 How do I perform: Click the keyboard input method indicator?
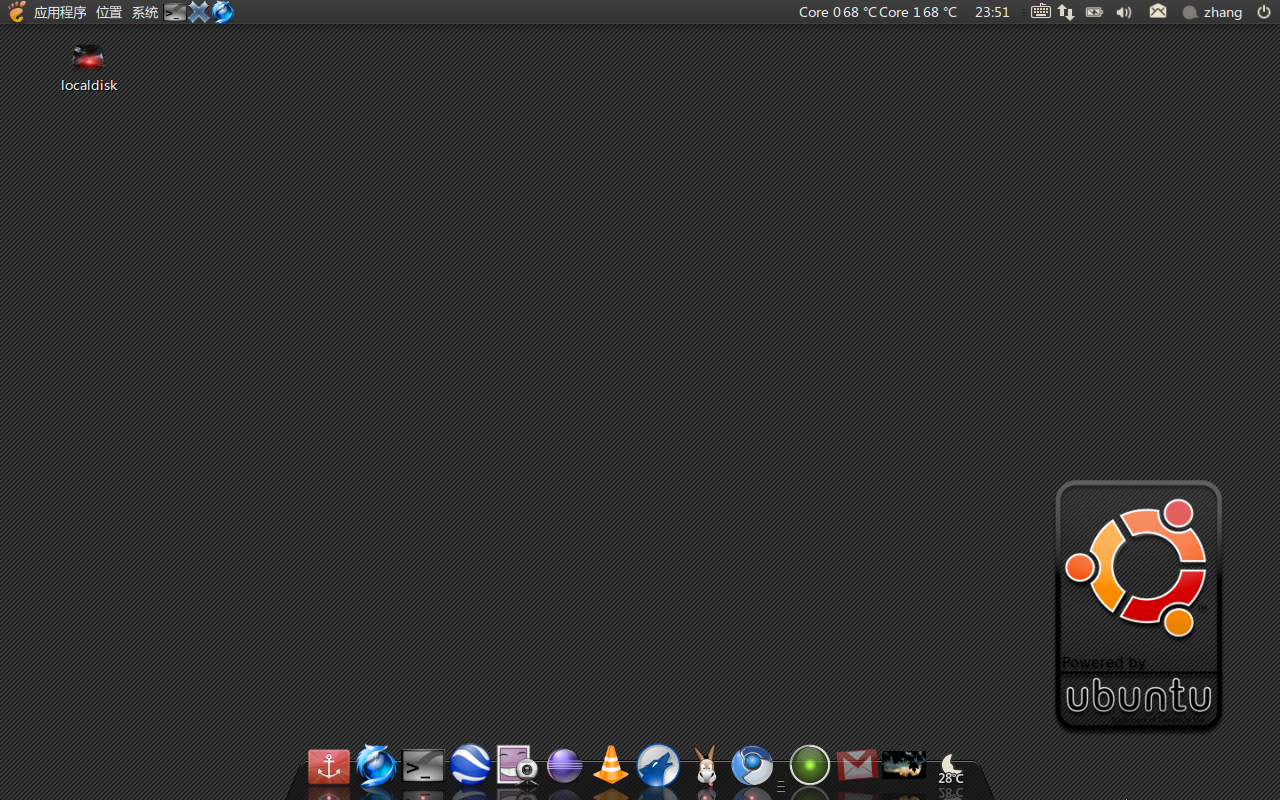tap(1040, 12)
